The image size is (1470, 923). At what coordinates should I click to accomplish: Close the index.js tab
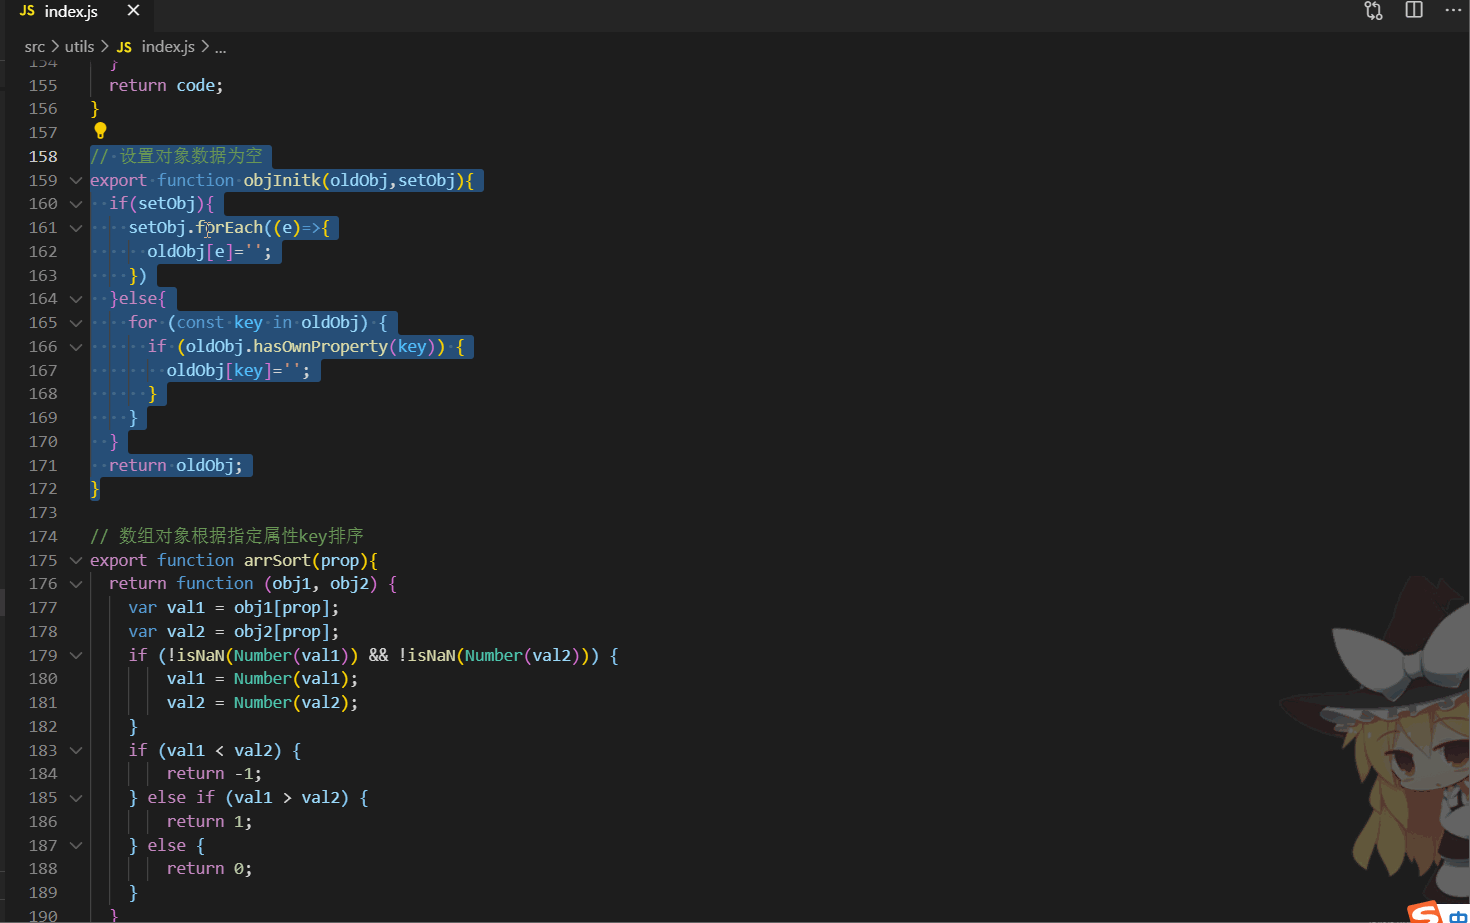133,11
